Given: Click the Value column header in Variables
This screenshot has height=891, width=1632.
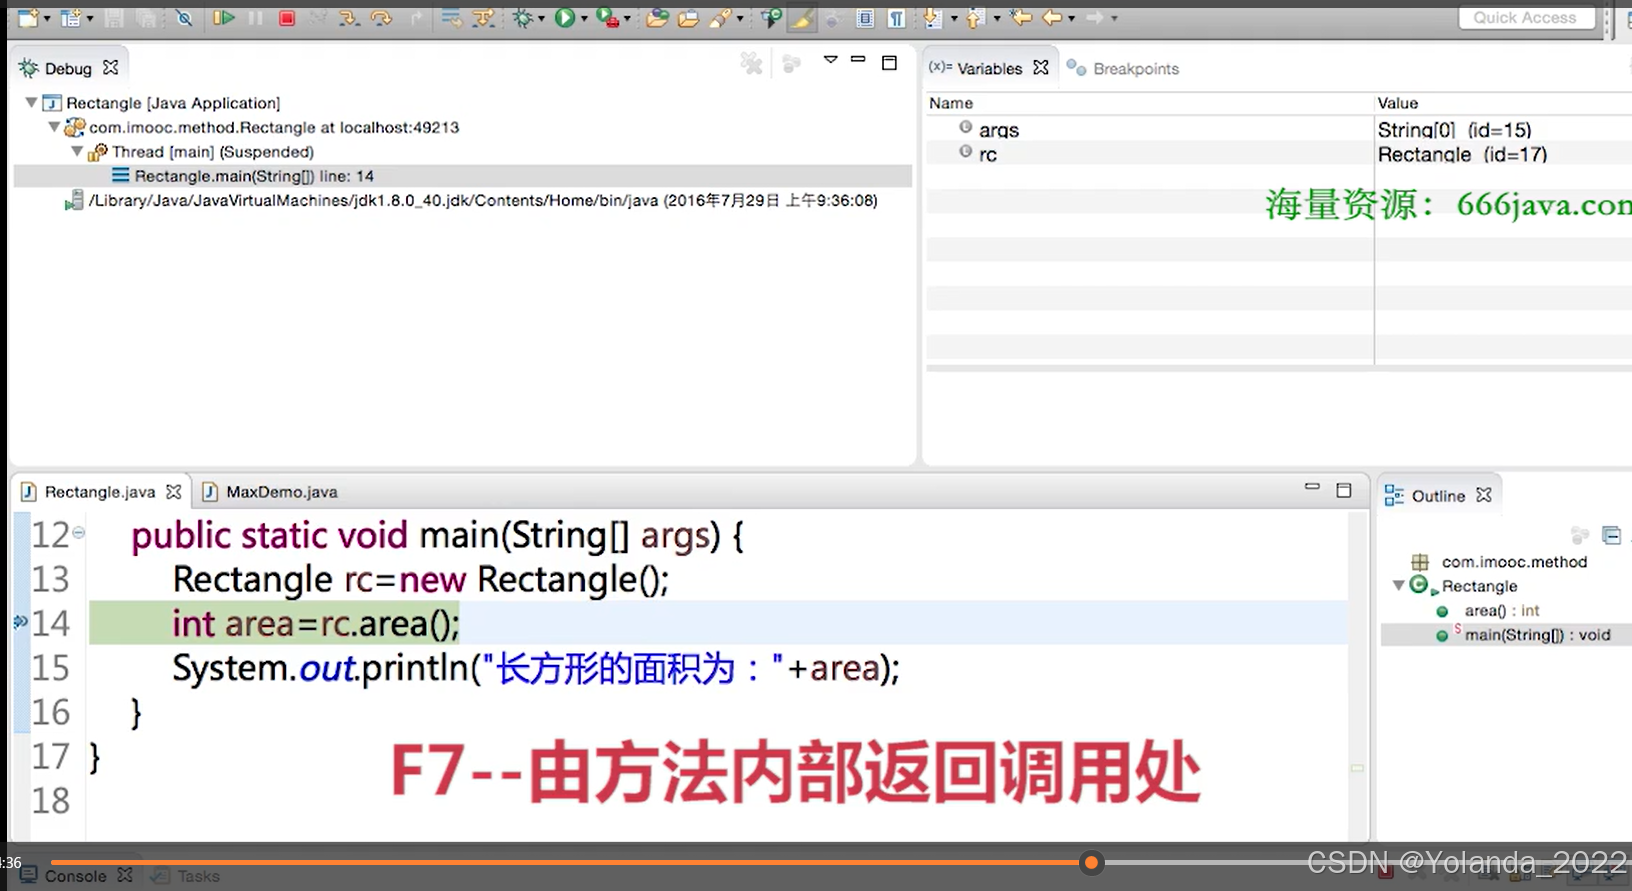Looking at the screenshot, I should coord(1398,103).
